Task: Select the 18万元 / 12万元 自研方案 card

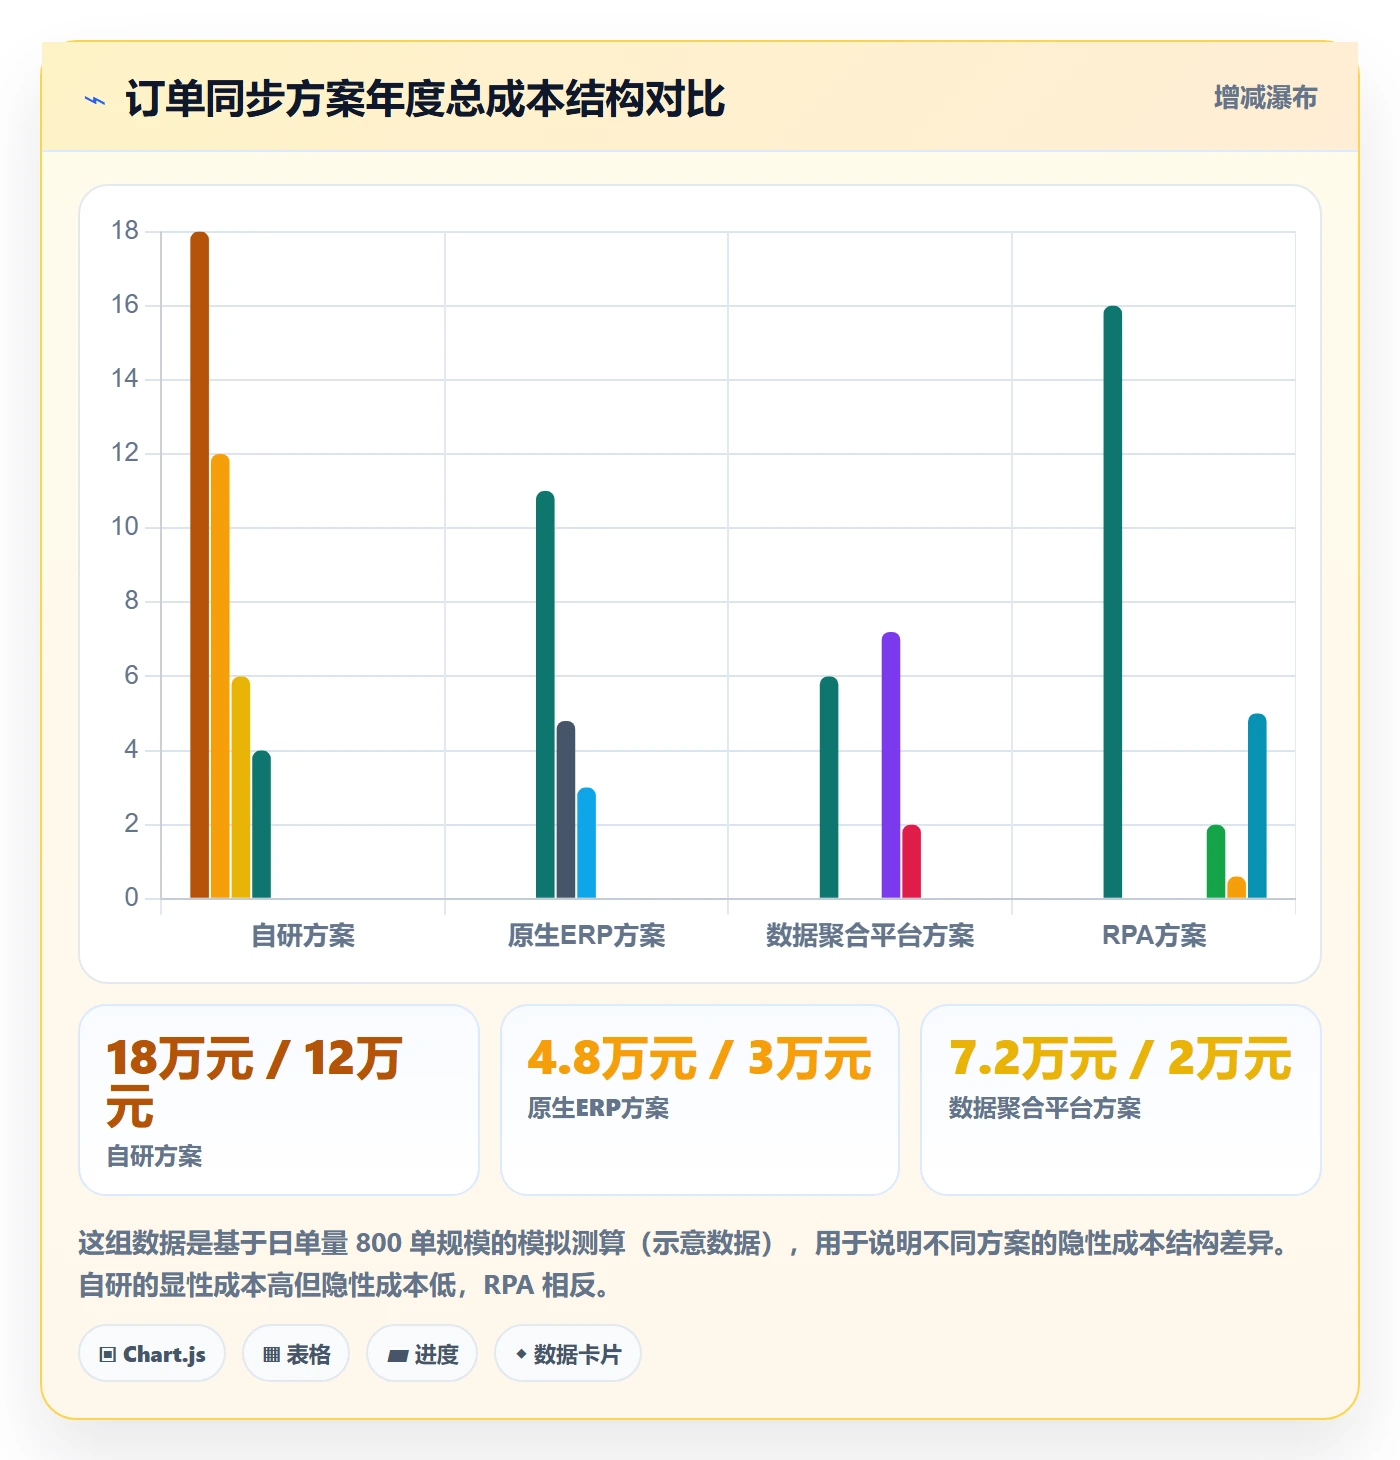Action: tap(279, 1100)
